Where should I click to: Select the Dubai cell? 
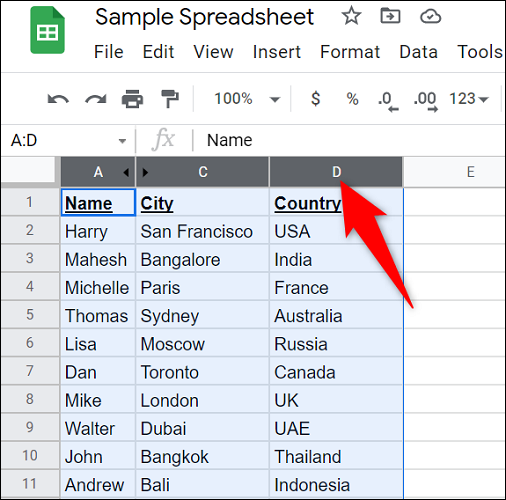pyautogui.click(x=203, y=428)
